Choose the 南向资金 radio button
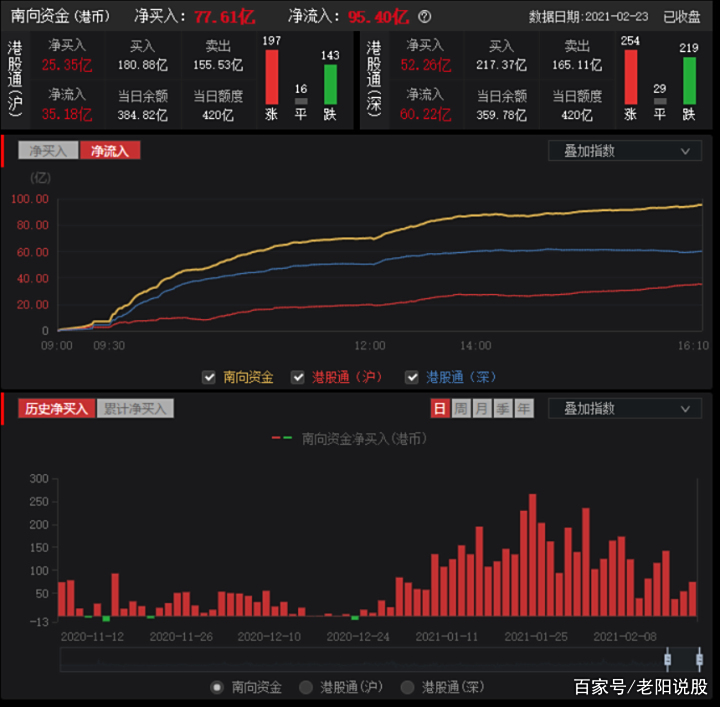The height and width of the screenshot is (707, 720). (x=217, y=687)
